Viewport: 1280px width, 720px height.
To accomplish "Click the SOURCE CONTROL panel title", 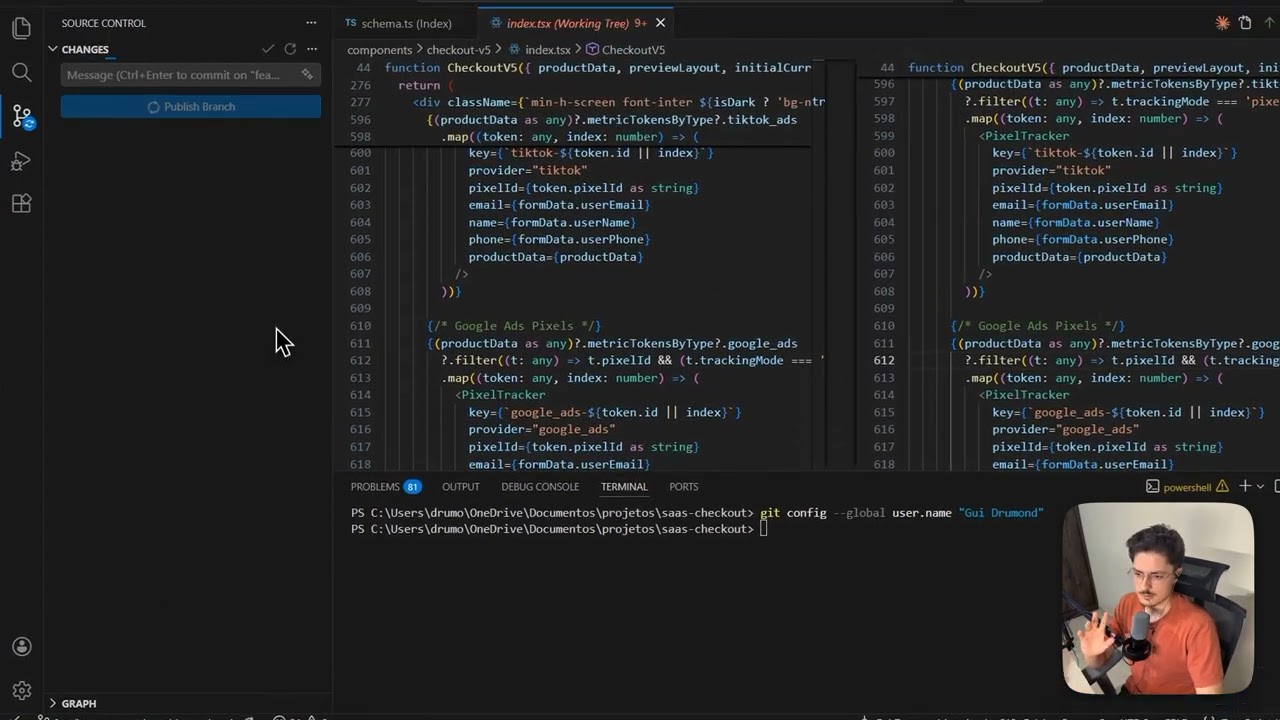I will click(103, 23).
